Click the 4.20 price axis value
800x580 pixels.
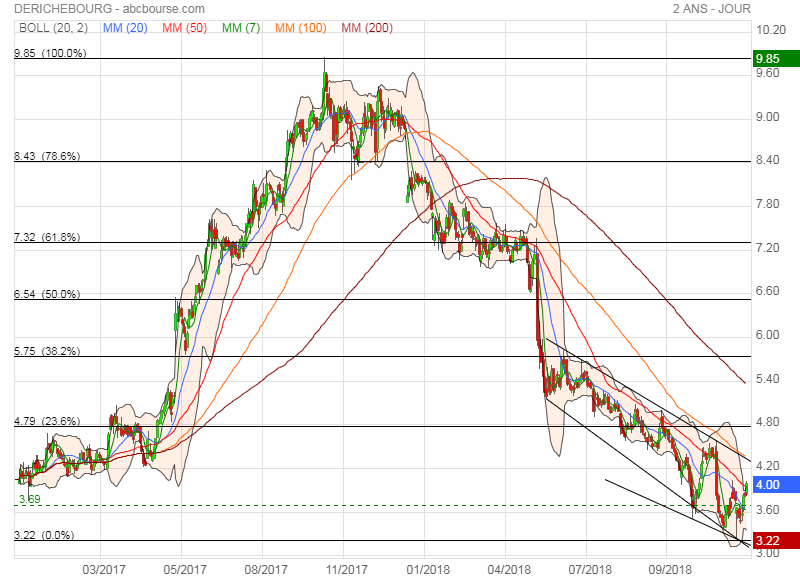click(x=768, y=465)
